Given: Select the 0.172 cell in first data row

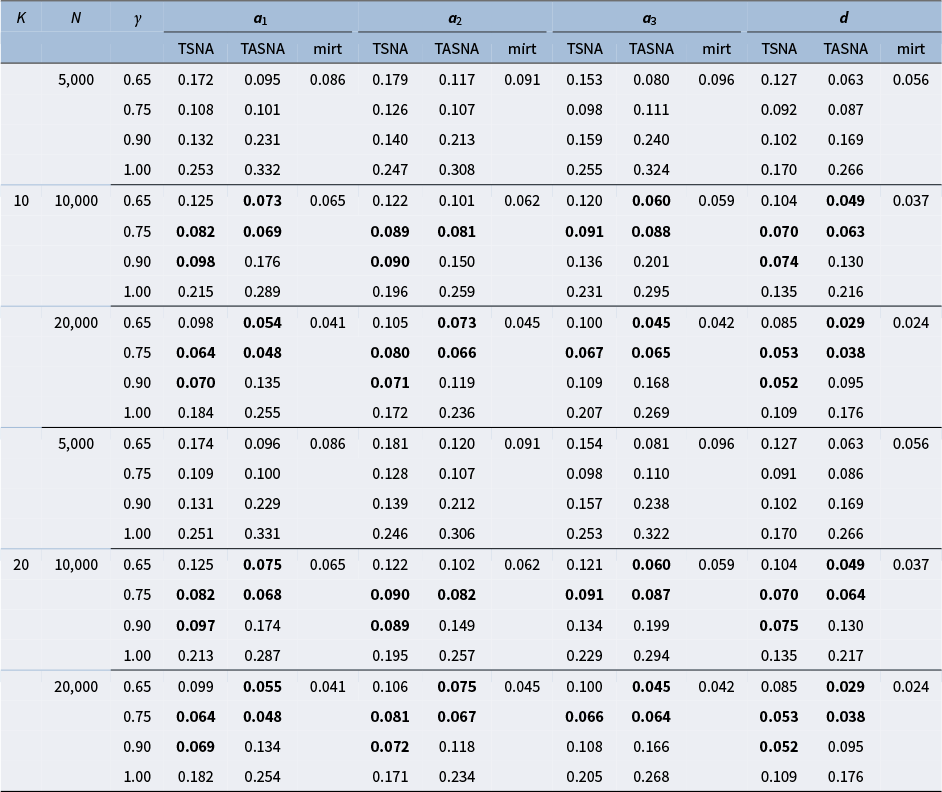Looking at the screenshot, I should 196,80.
